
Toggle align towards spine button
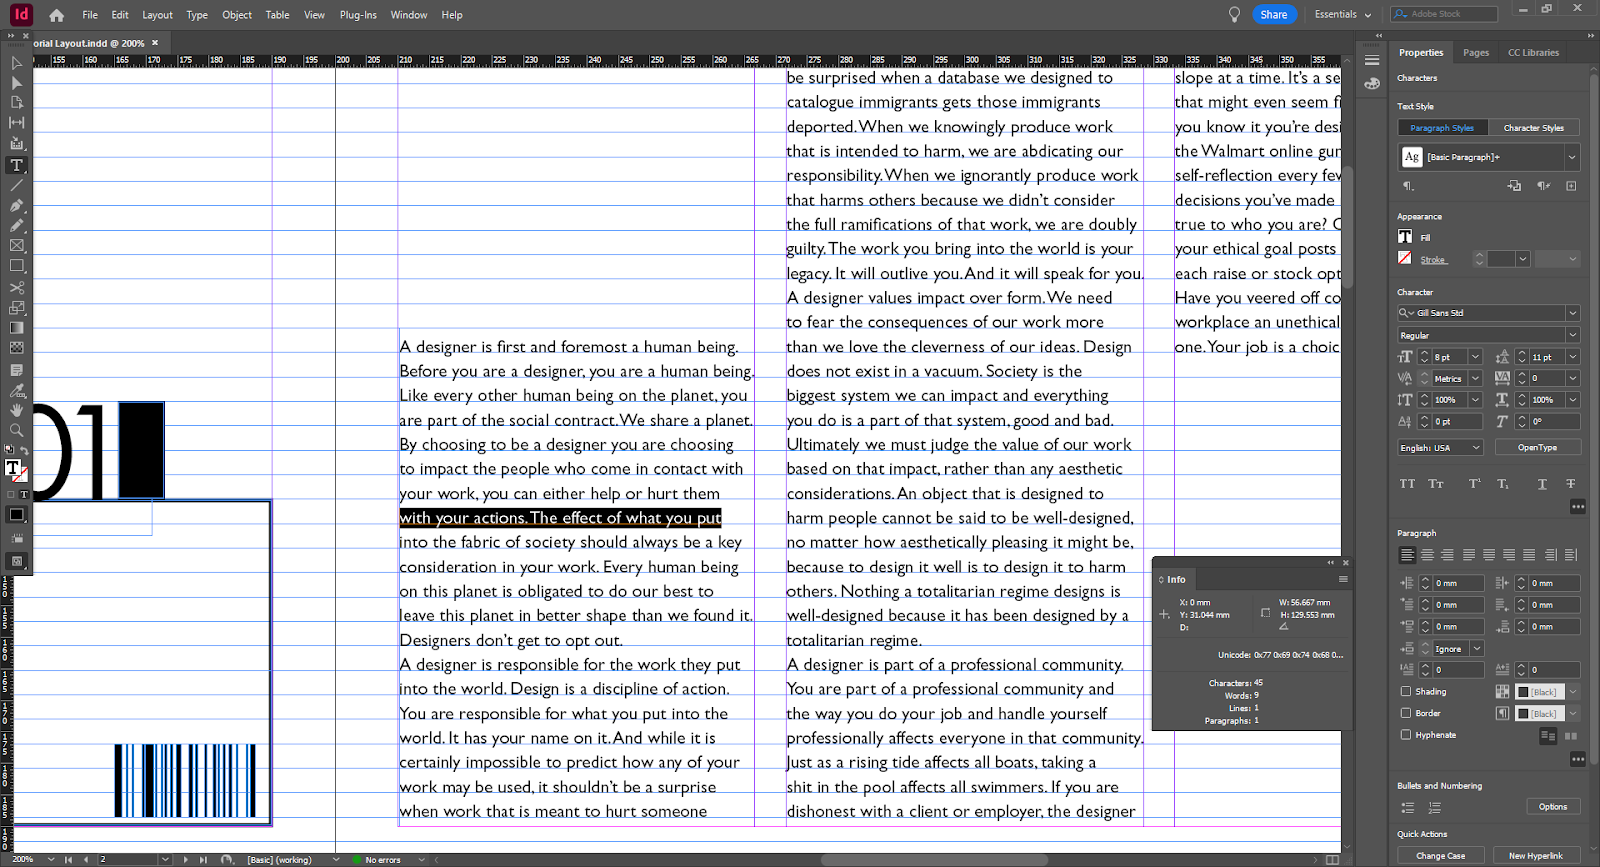click(x=1551, y=555)
